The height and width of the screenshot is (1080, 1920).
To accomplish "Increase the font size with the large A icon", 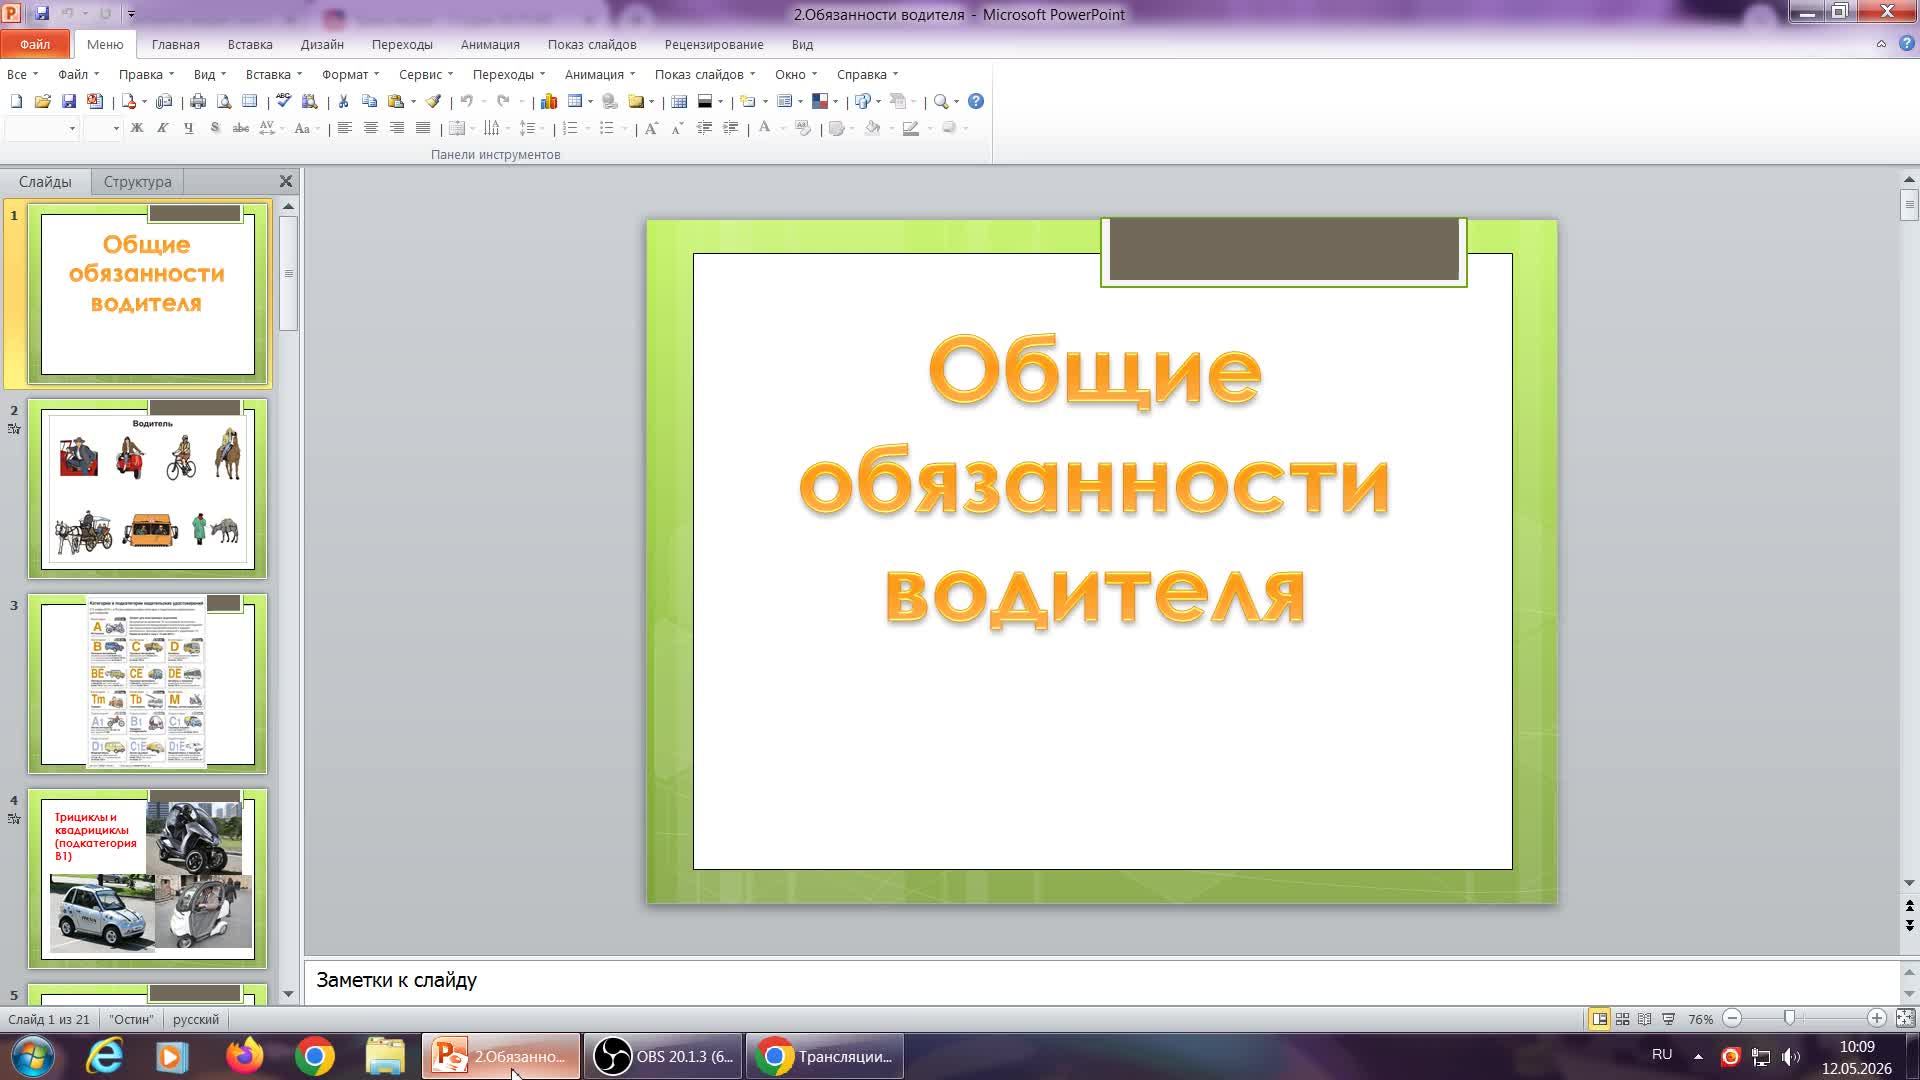I will pos(651,128).
